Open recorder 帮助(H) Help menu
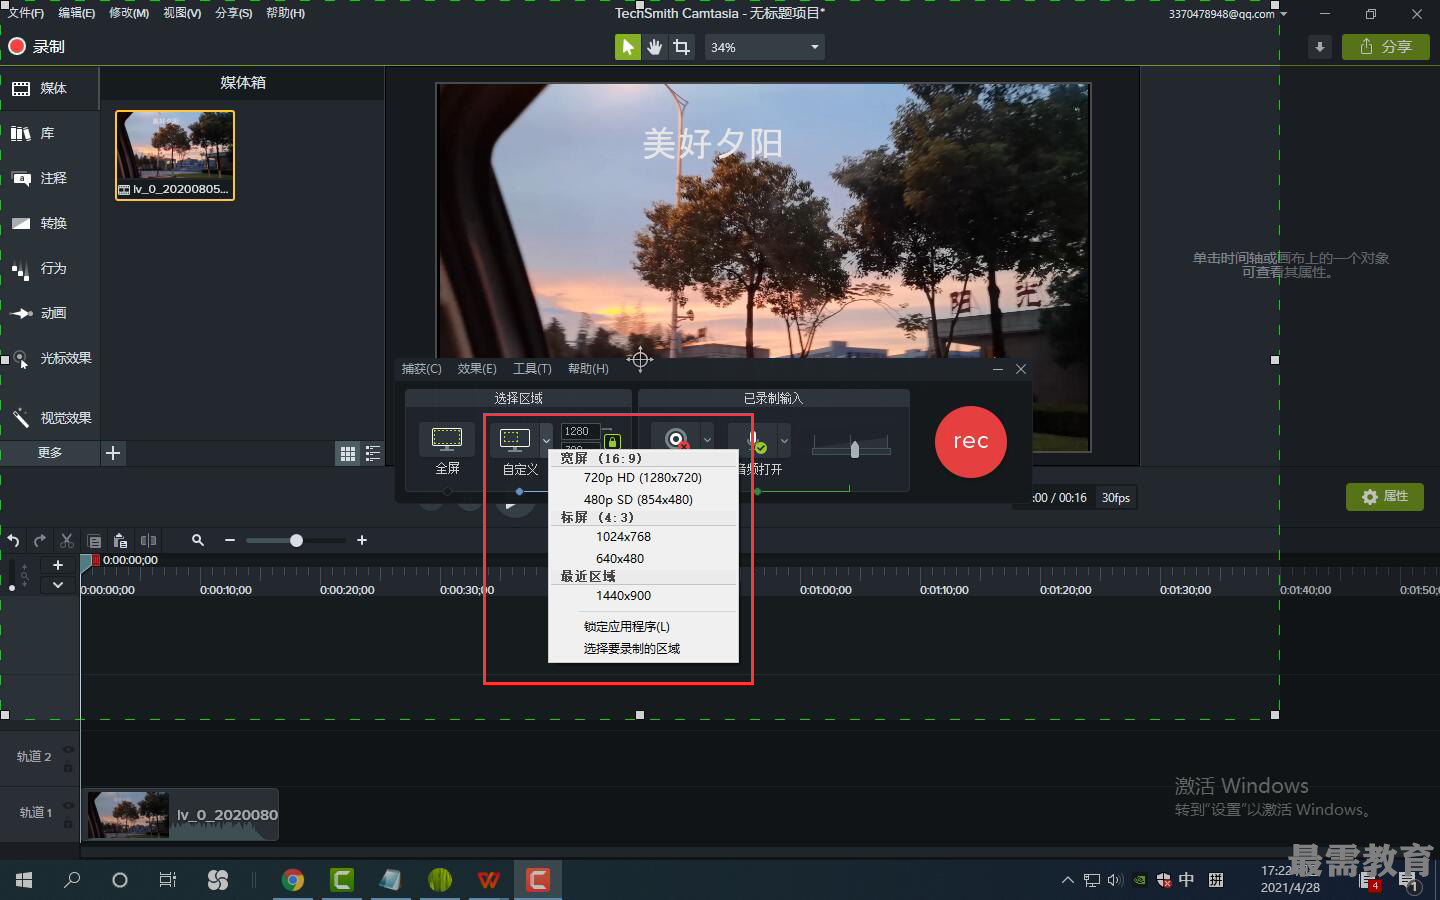This screenshot has height=900, width=1440. tap(588, 369)
